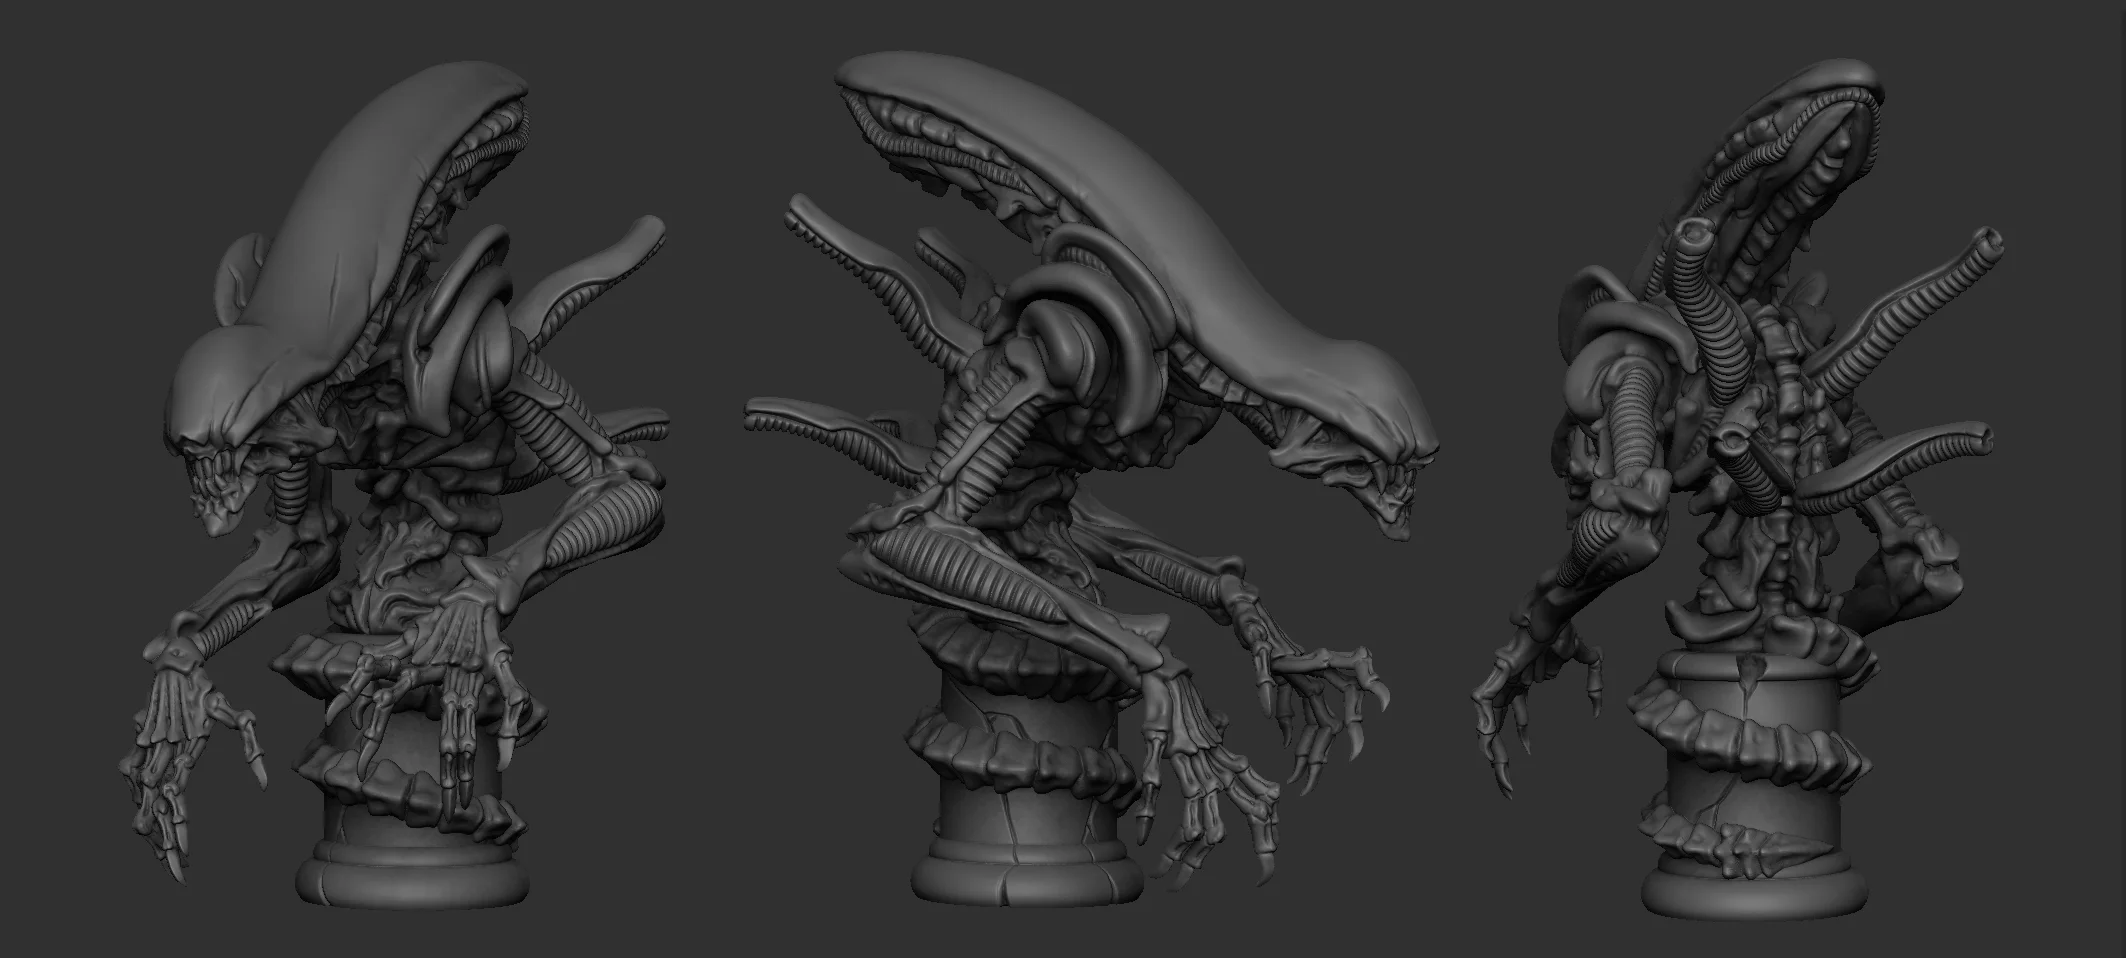The width and height of the screenshot is (2126, 958).
Task: Select the center alien bust profile view
Action: [x=1090, y=480]
